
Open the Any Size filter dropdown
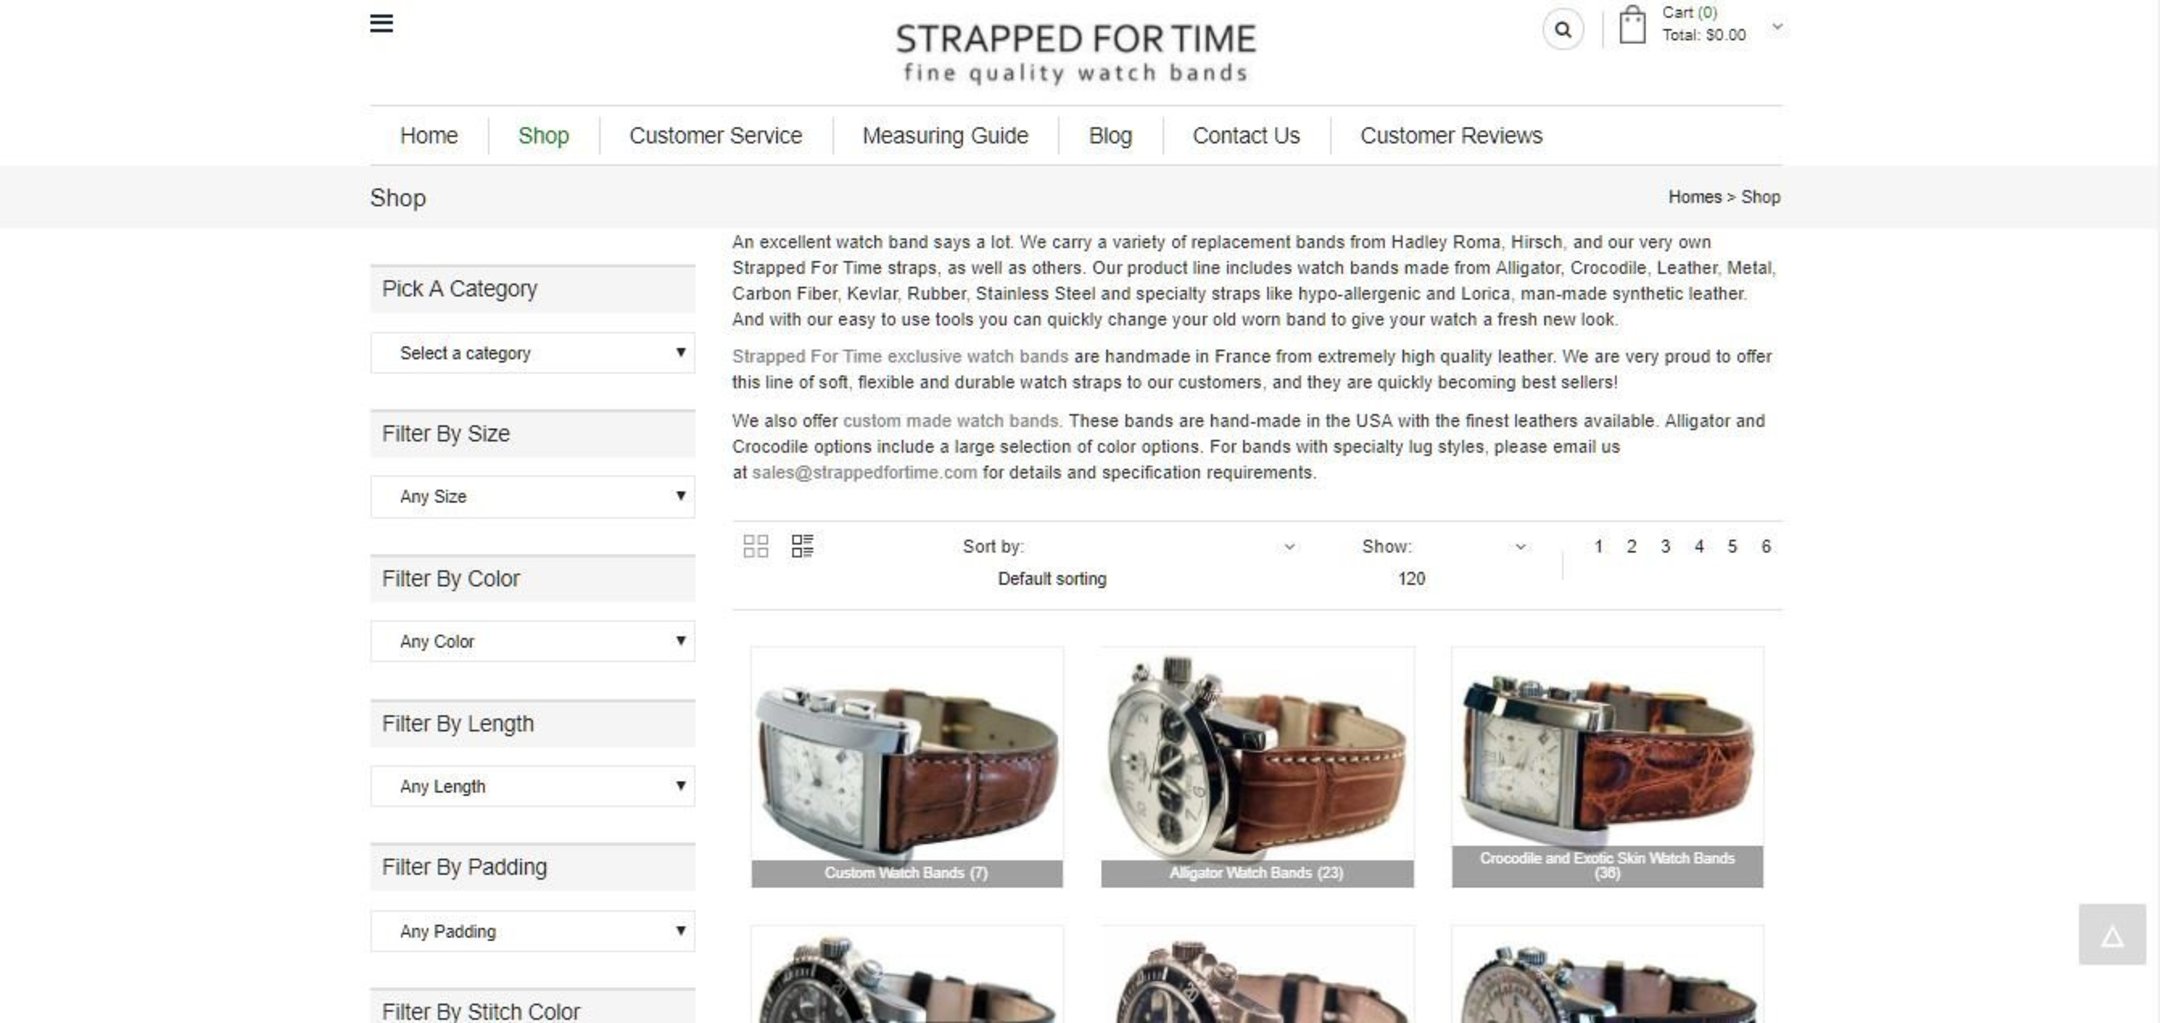pyautogui.click(x=533, y=497)
